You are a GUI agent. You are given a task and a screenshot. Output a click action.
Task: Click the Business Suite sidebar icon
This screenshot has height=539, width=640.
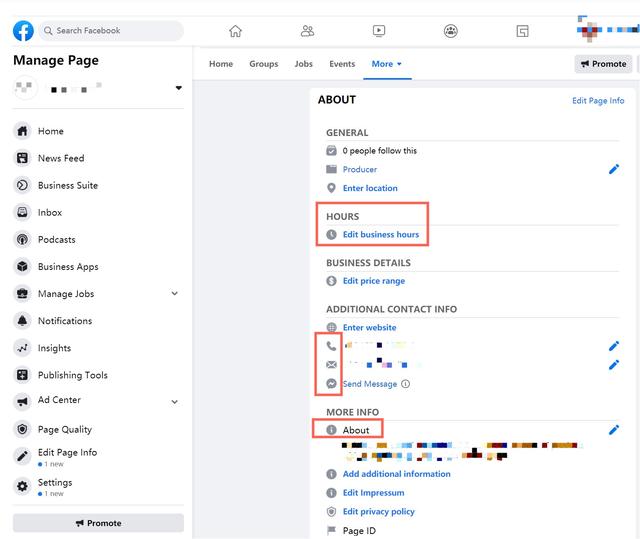coord(22,185)
